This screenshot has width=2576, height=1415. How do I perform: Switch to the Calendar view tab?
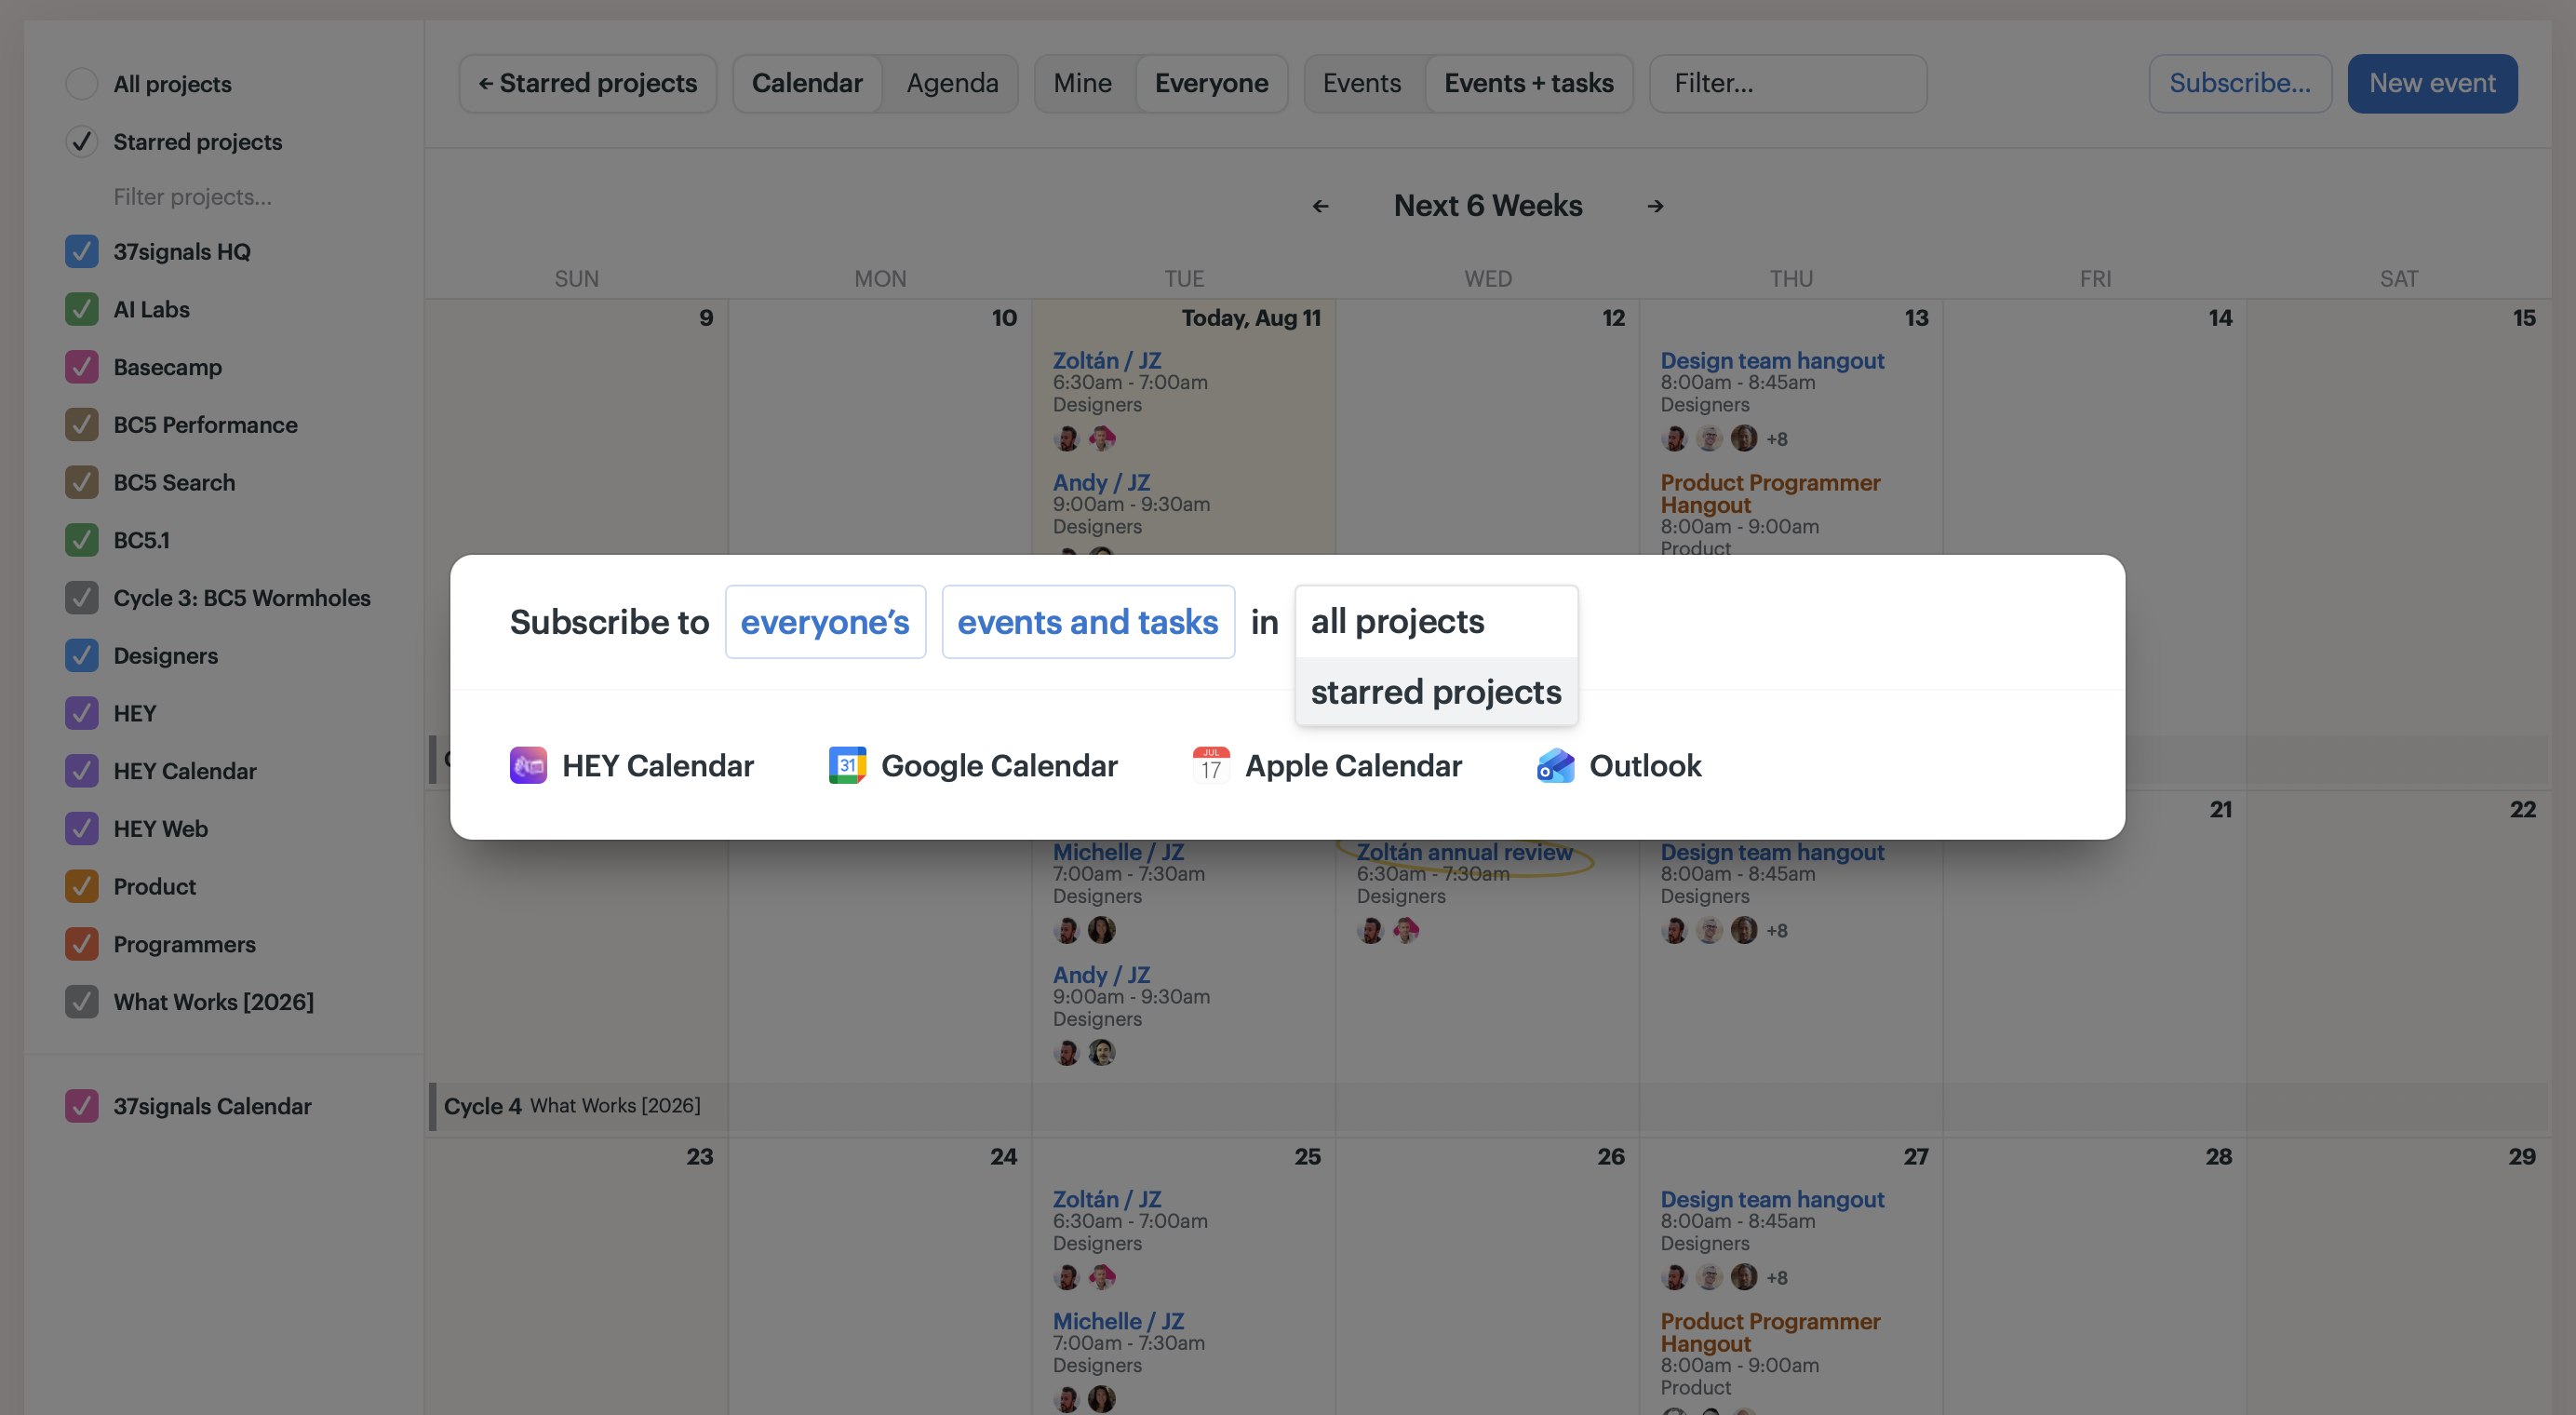[807, 83]
